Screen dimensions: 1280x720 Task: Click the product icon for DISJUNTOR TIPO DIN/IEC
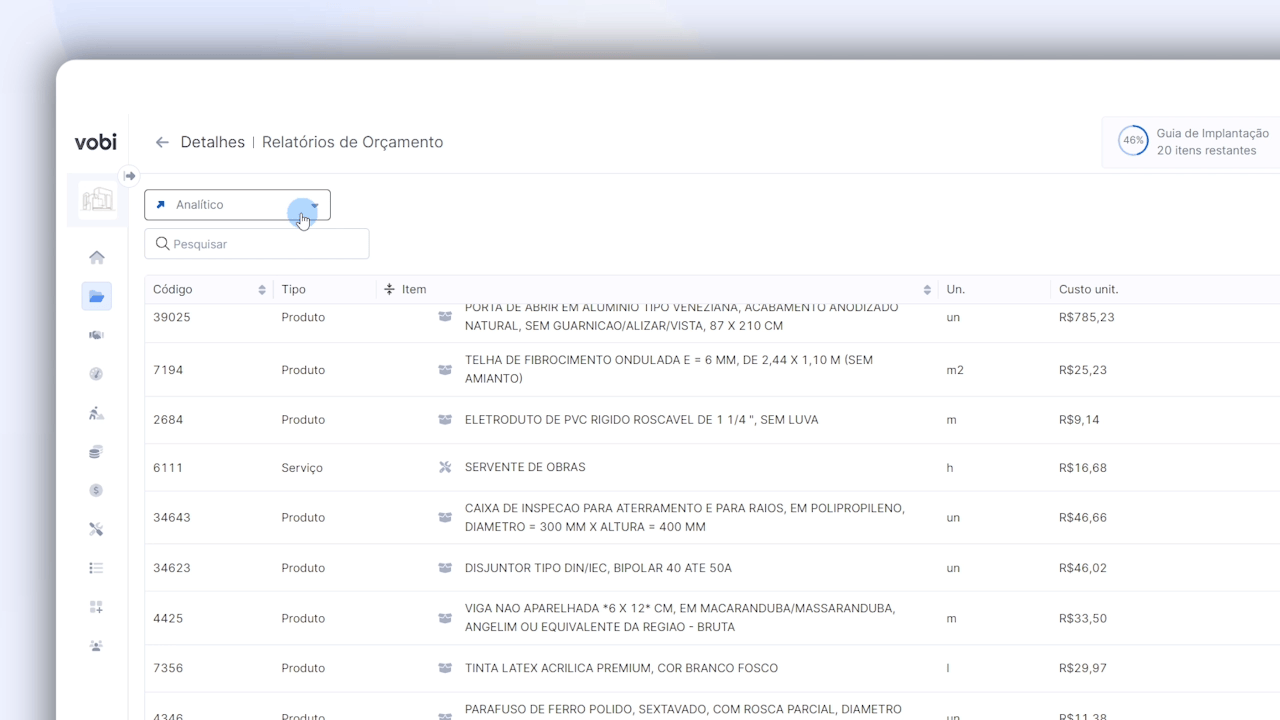tap(445, 568)
